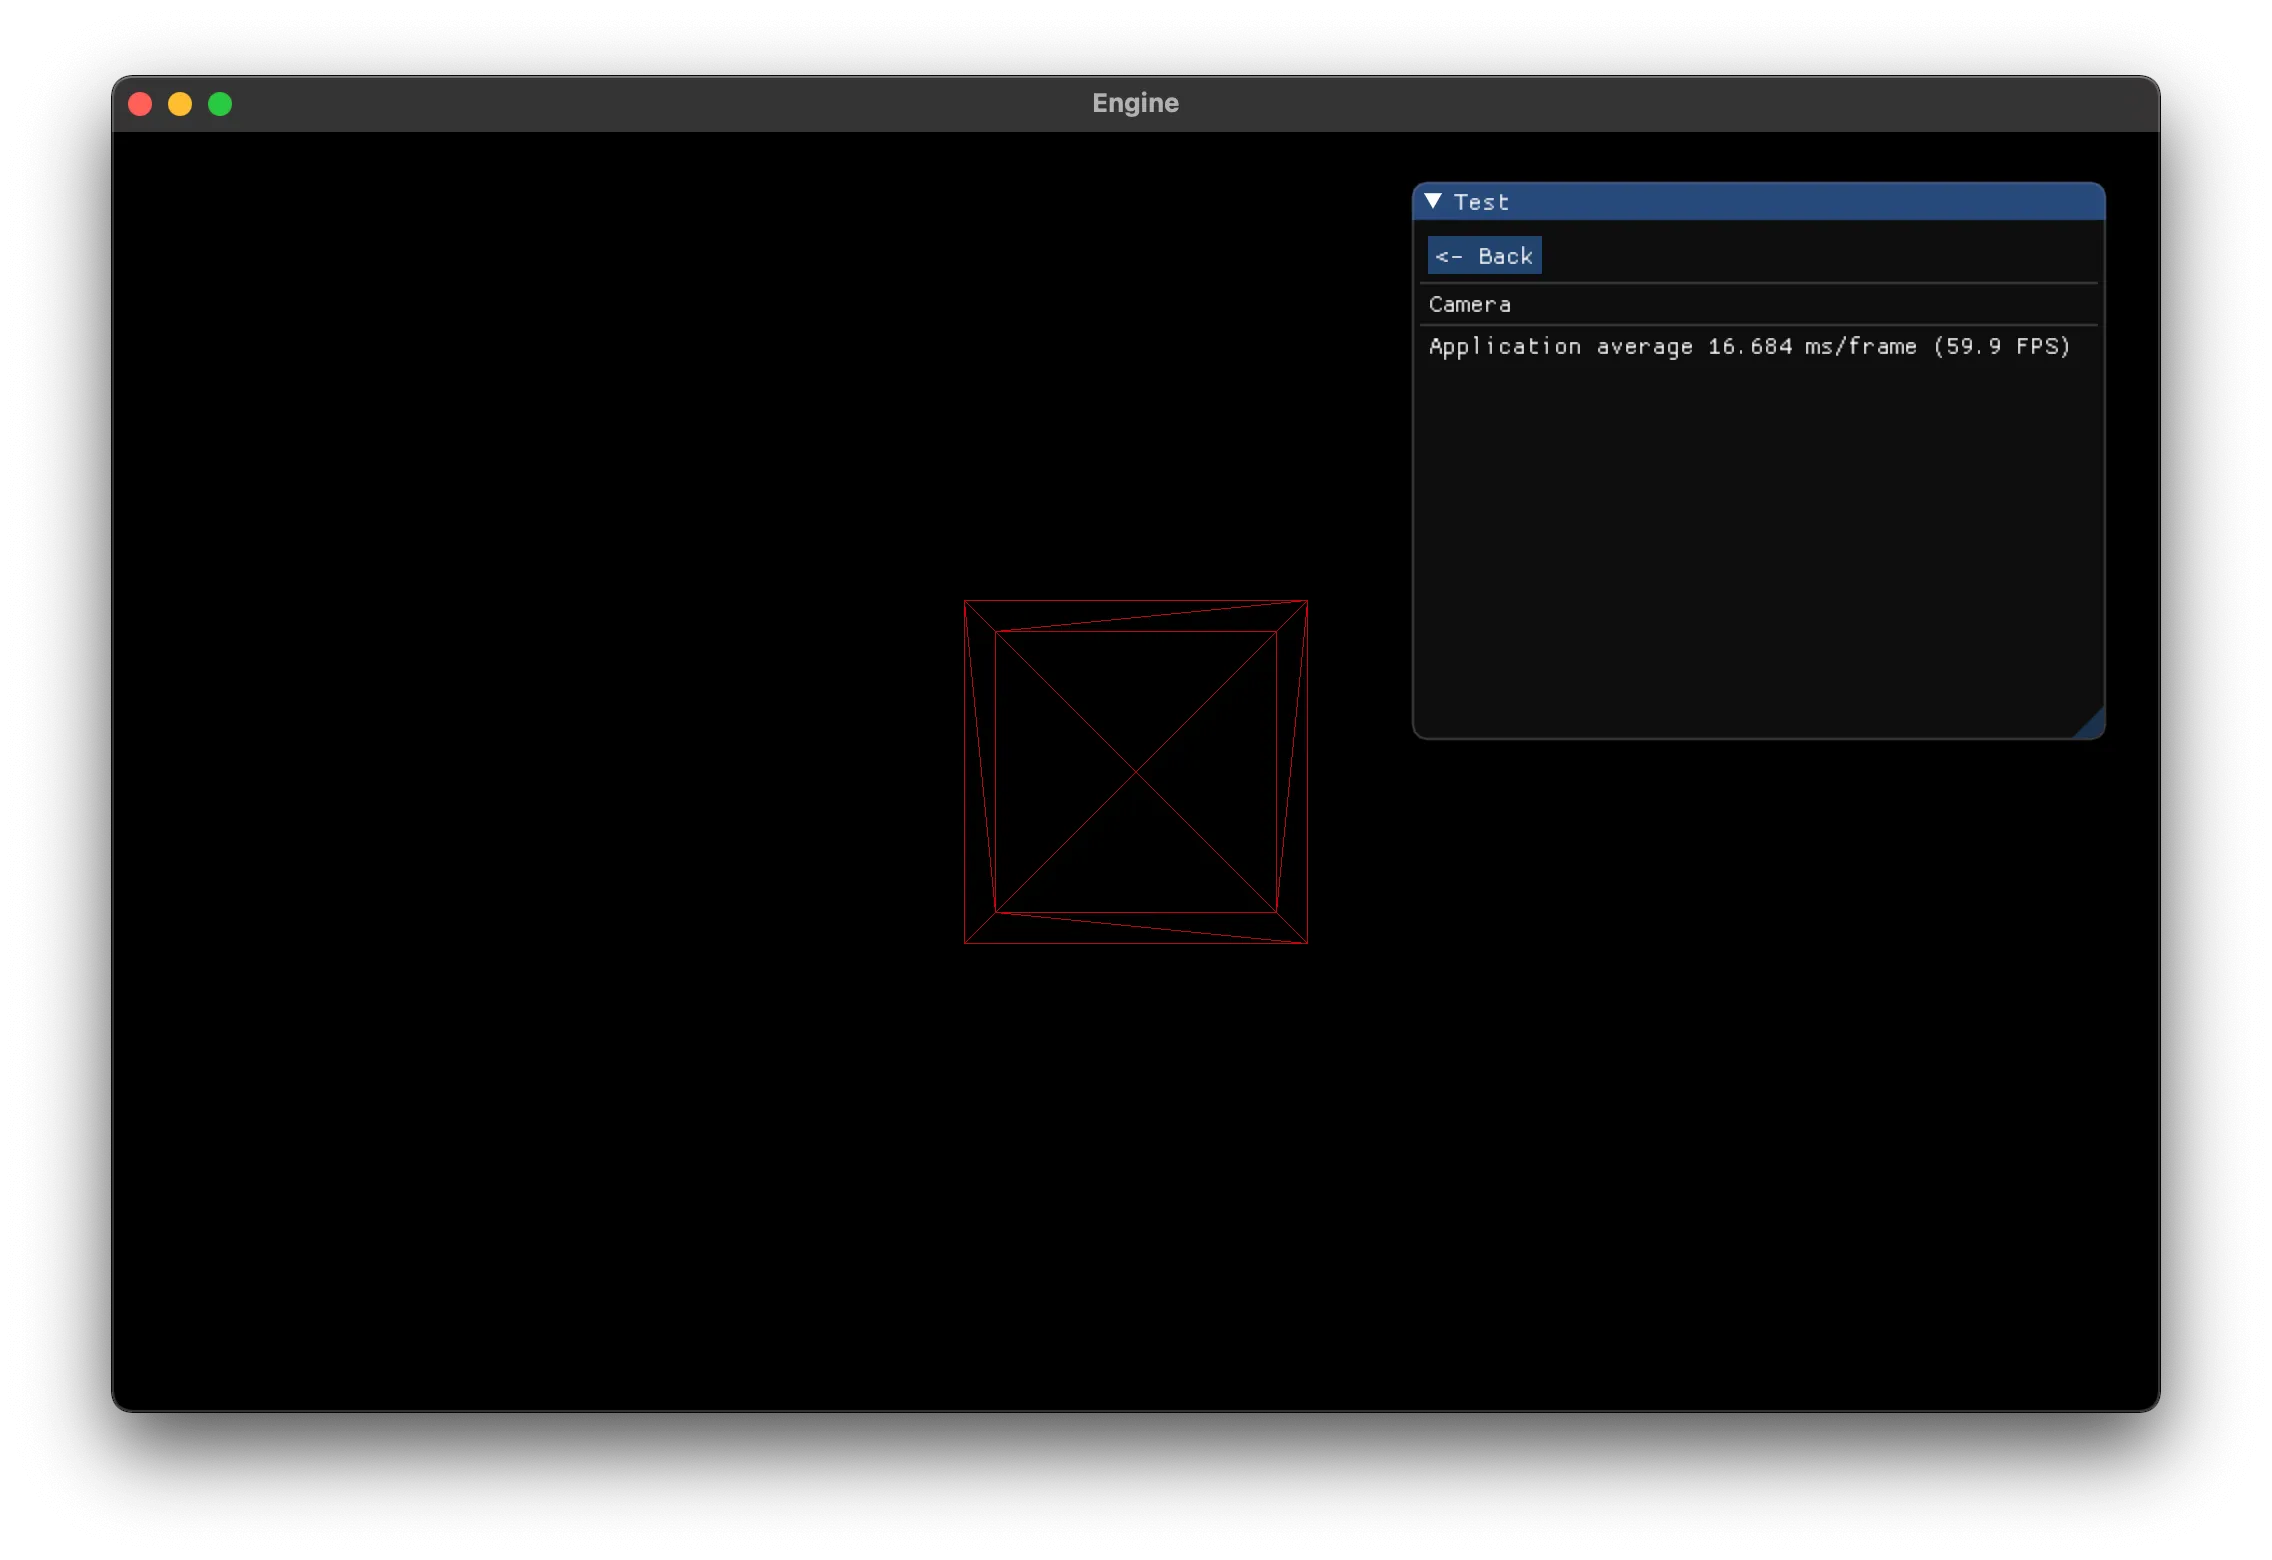This screenshot has height=1560, width=2272.
Task: Click the top-right outer corner of red cube
Action: tap(1307, 601)
